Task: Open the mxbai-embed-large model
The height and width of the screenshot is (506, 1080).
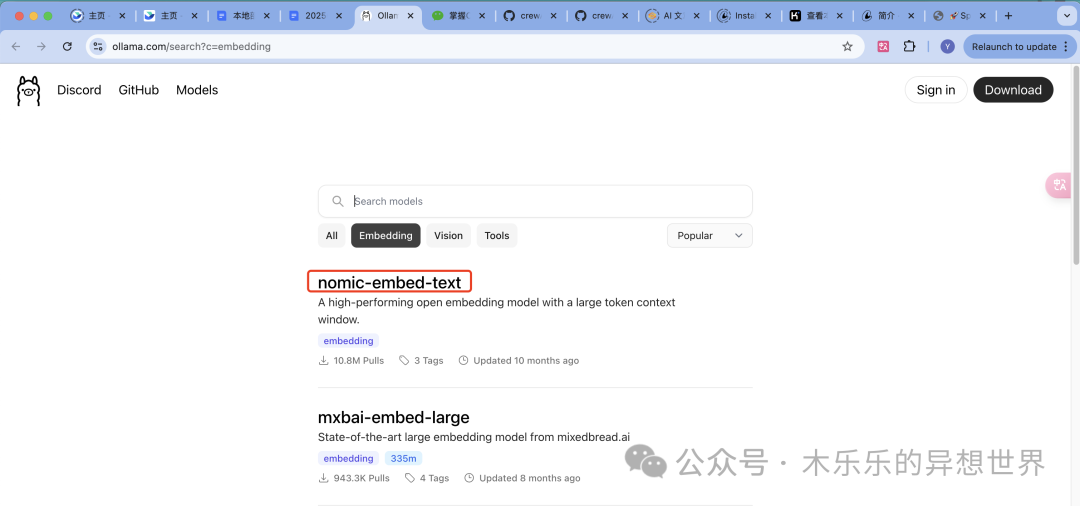Action: coord(393,417)
